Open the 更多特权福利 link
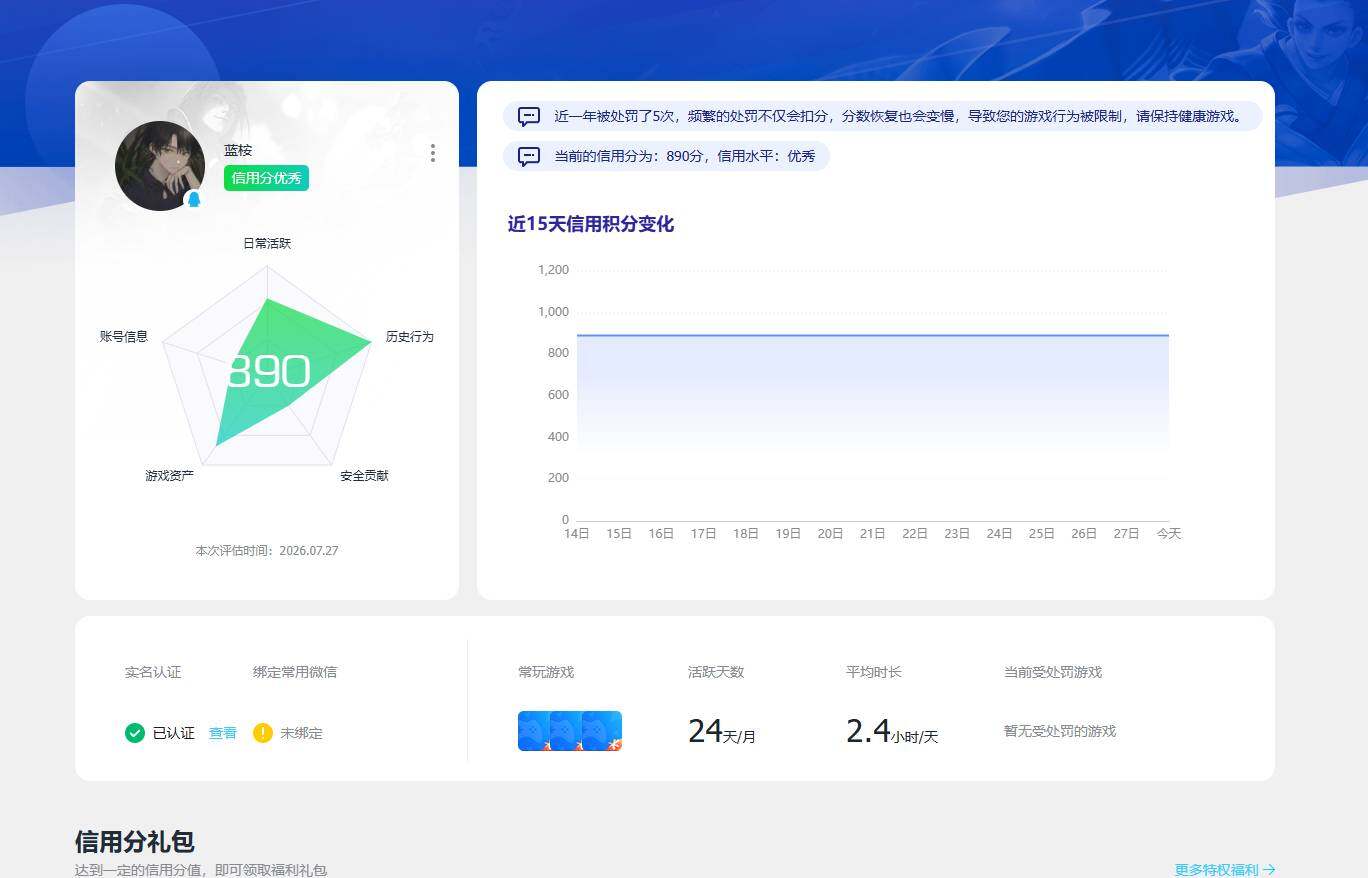 [1225, 870]
